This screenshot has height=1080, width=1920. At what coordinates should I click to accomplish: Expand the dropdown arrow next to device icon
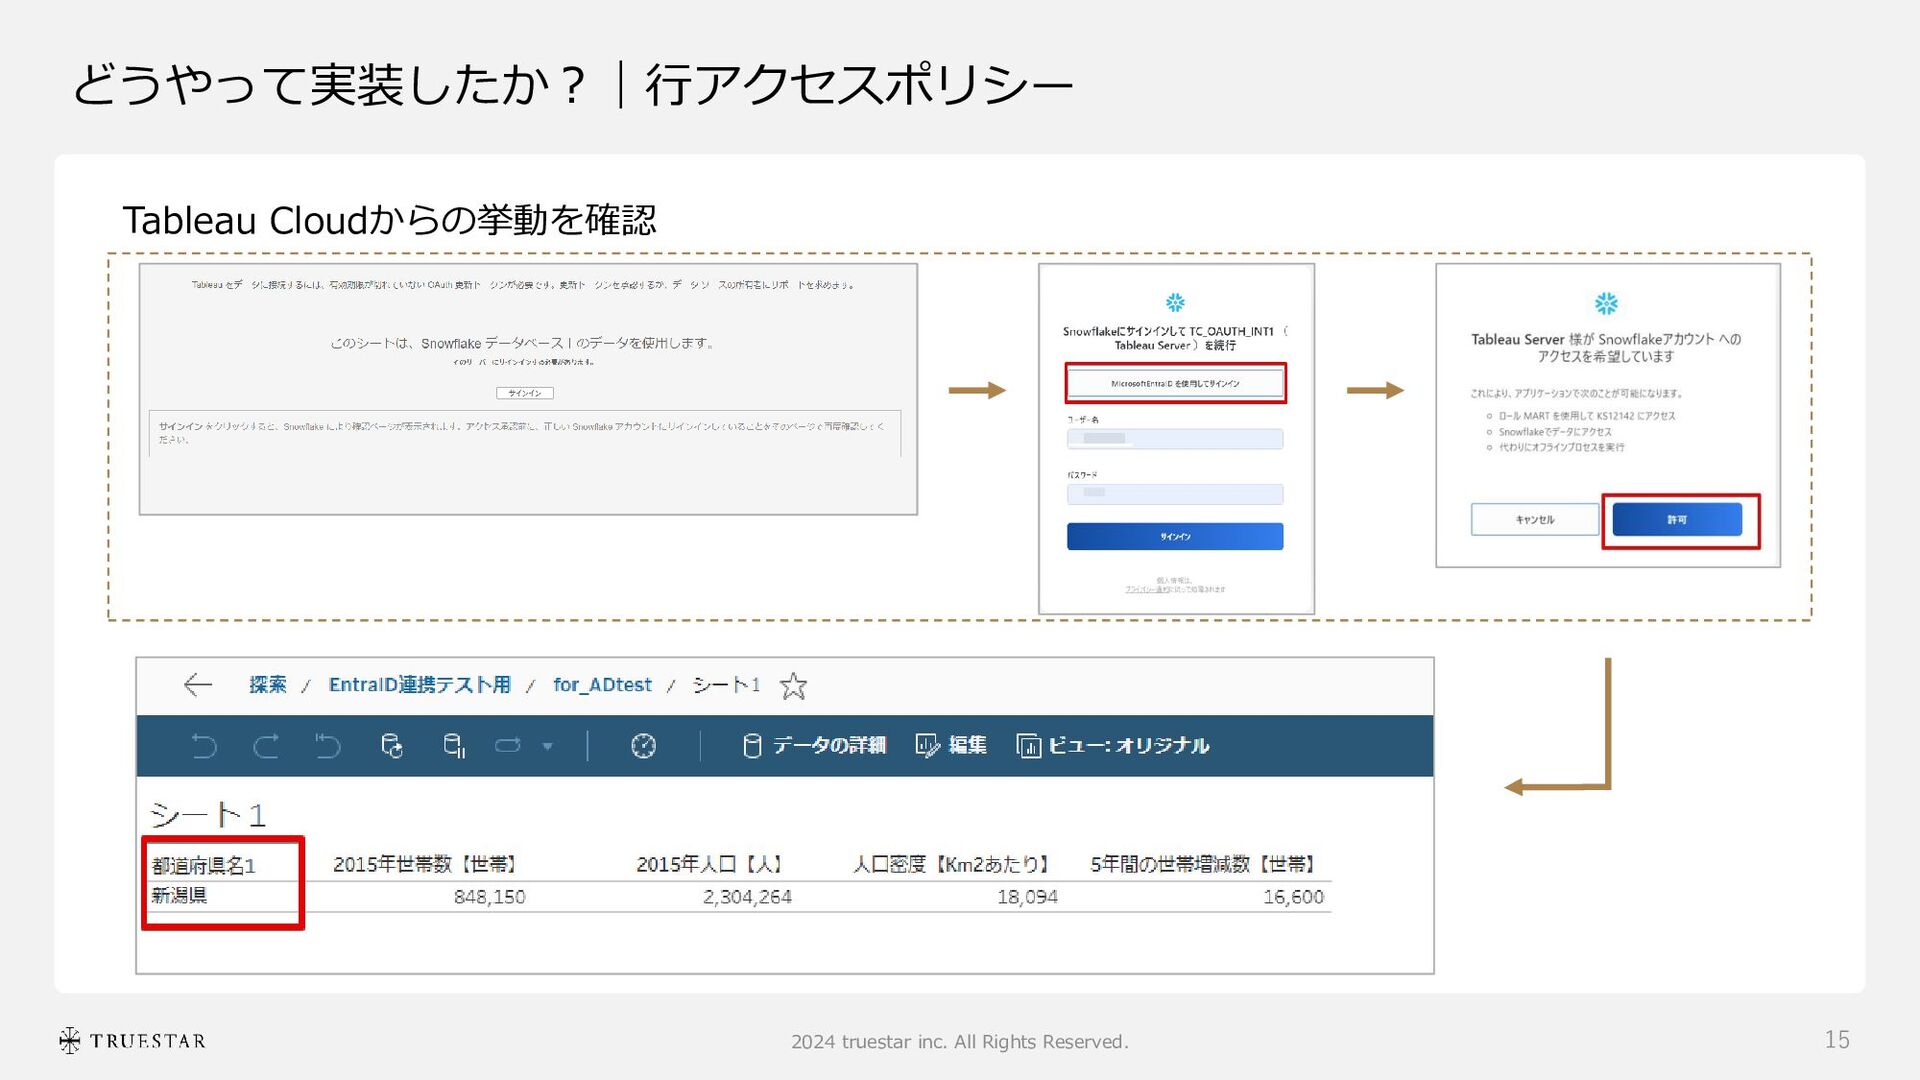click(547, 746)
